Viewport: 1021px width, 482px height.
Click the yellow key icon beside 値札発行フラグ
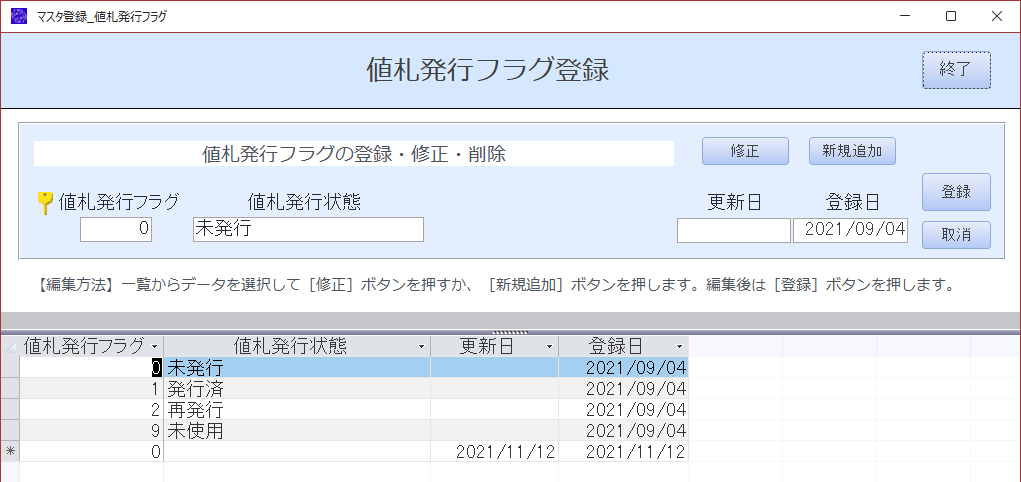pyautogui.click(x=45, y=203)
